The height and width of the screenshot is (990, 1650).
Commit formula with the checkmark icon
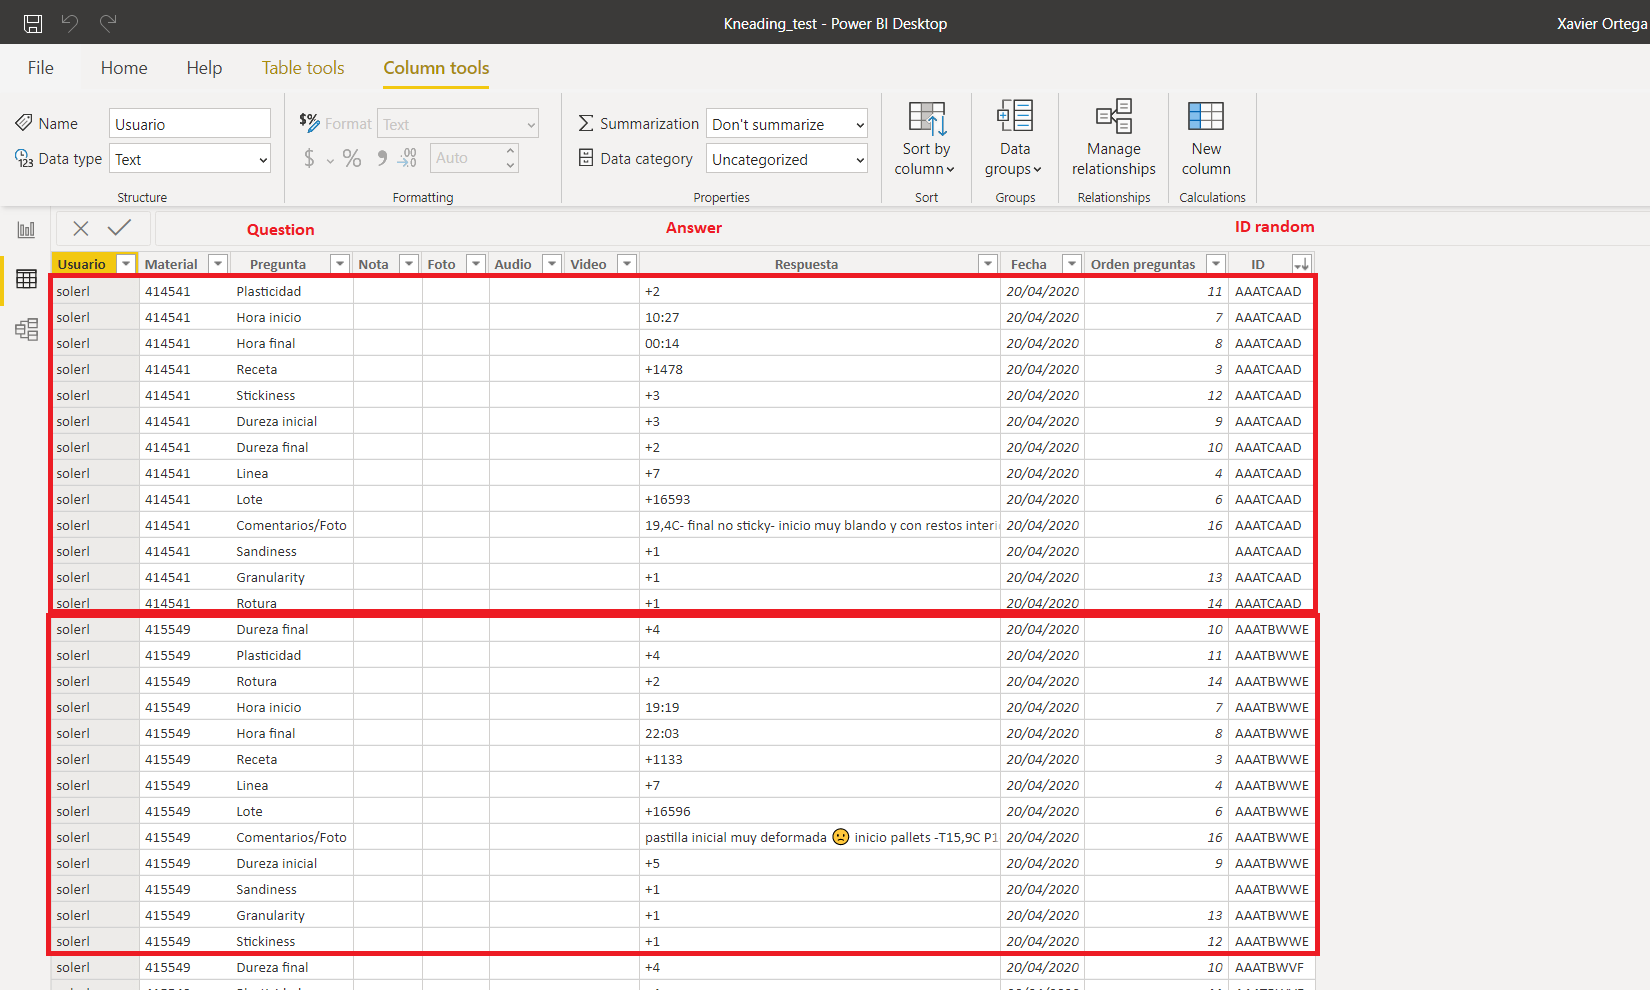pyautogui.click(x=119, y=228)
